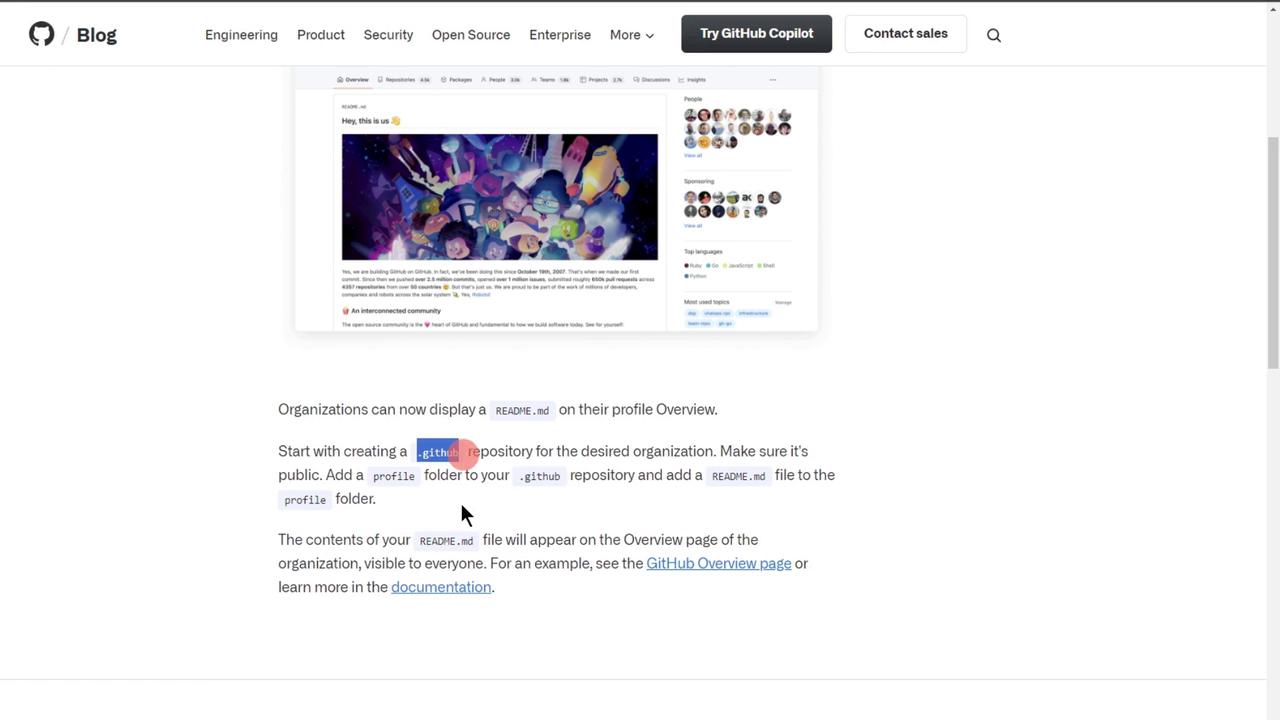Open the documentation link
The height and width of the screenshot is (720, 1280).
tap(441, 587)
